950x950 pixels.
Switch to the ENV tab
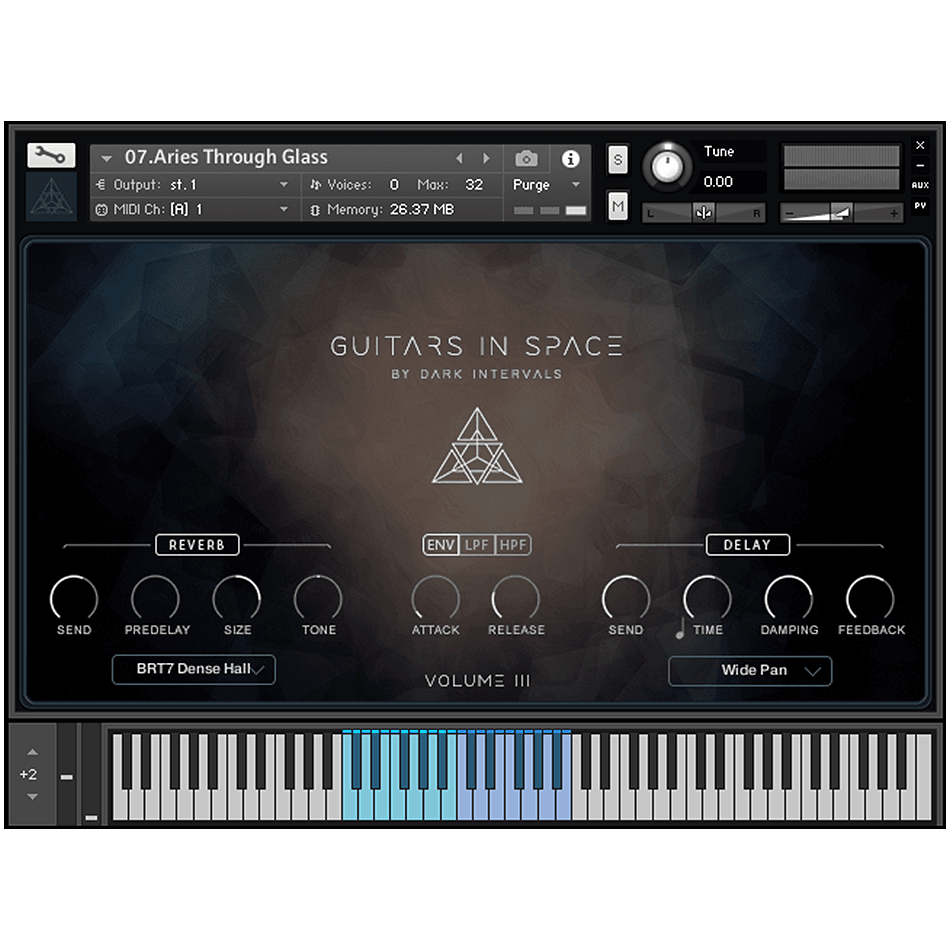440,545
